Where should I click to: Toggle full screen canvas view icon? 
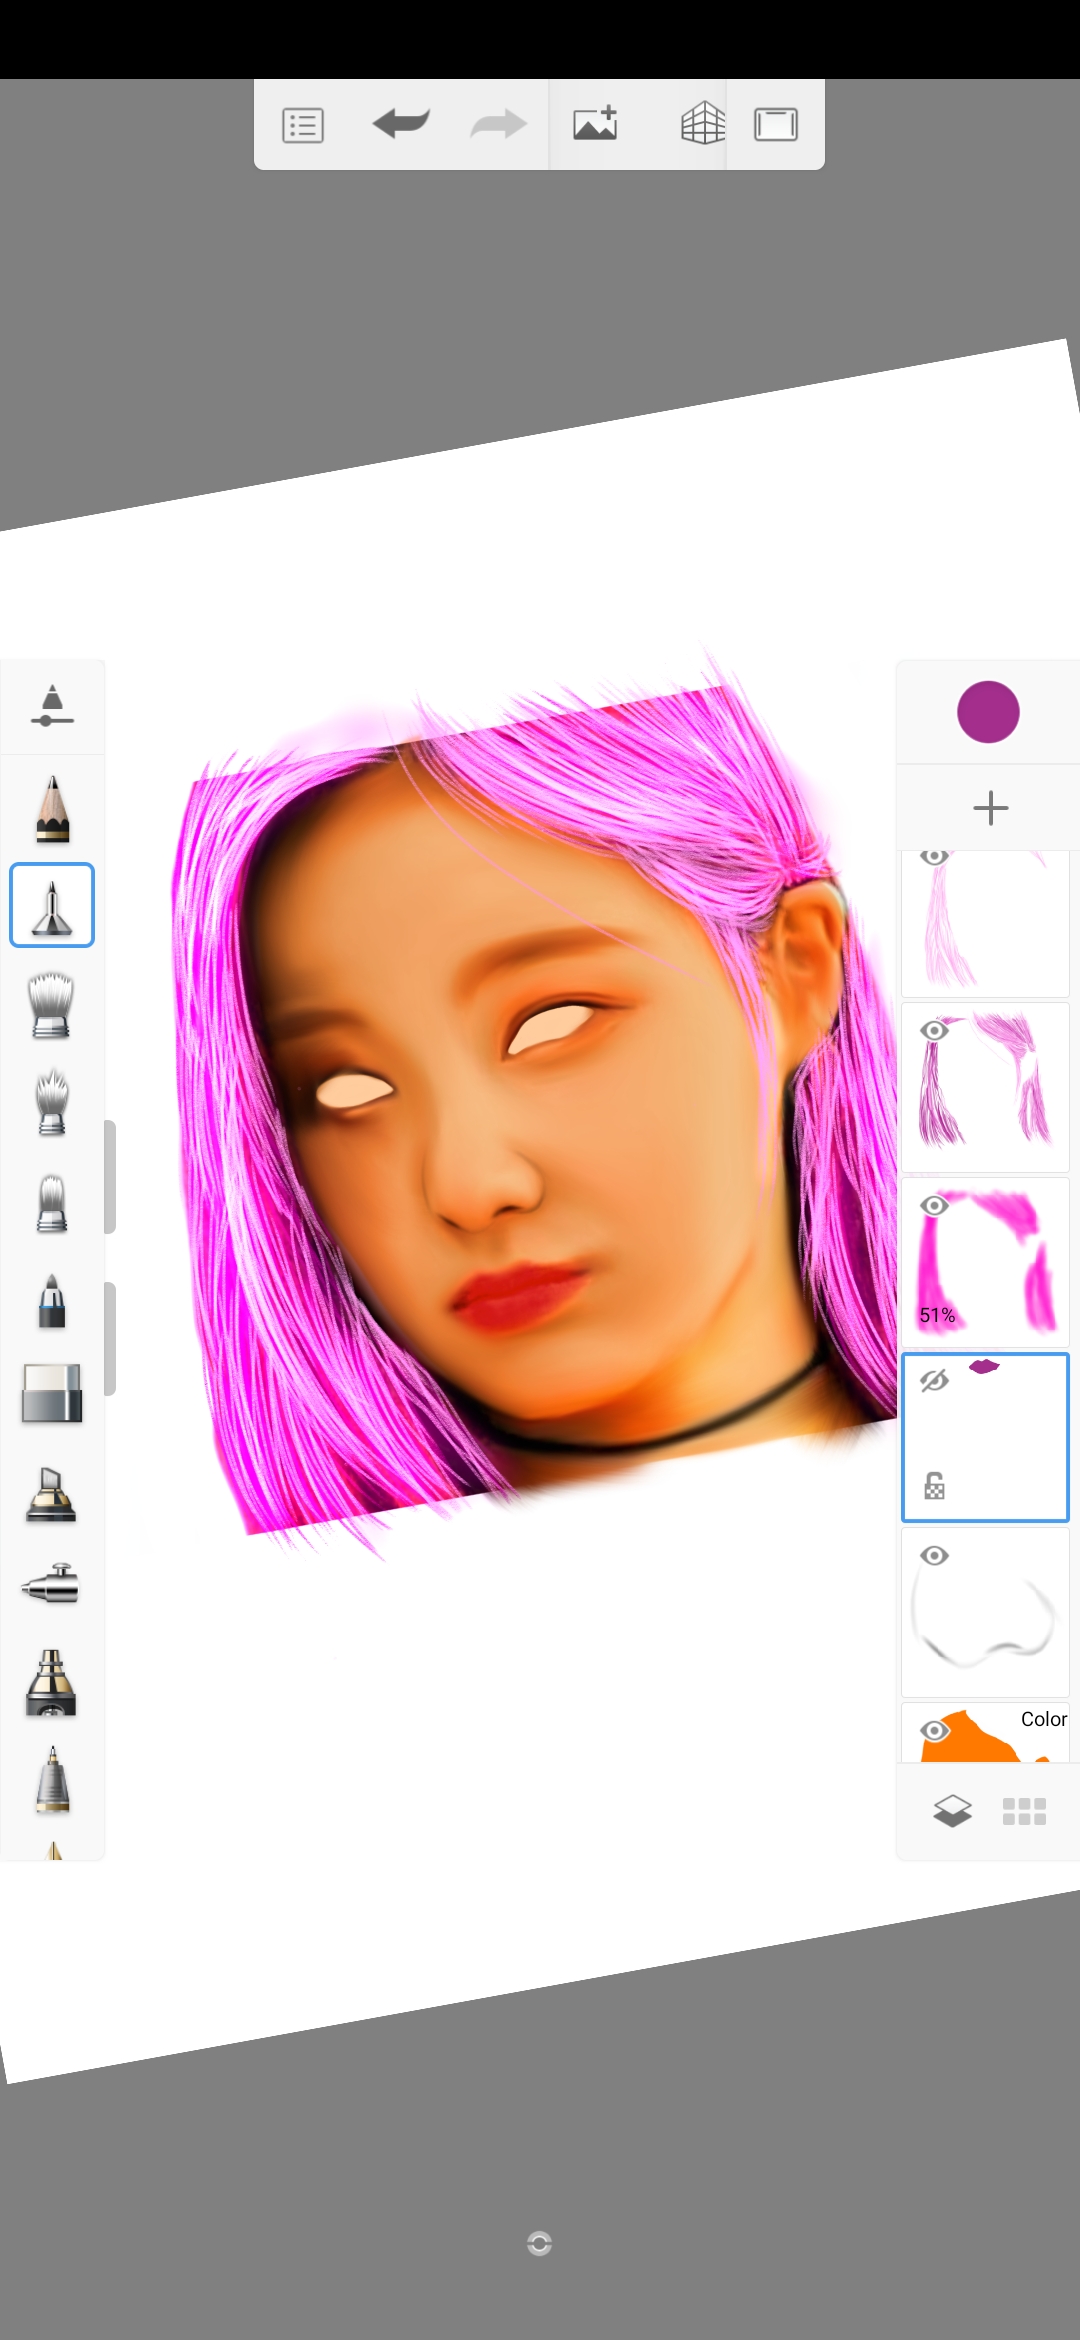pyautogui.click(x=775, y=125)
